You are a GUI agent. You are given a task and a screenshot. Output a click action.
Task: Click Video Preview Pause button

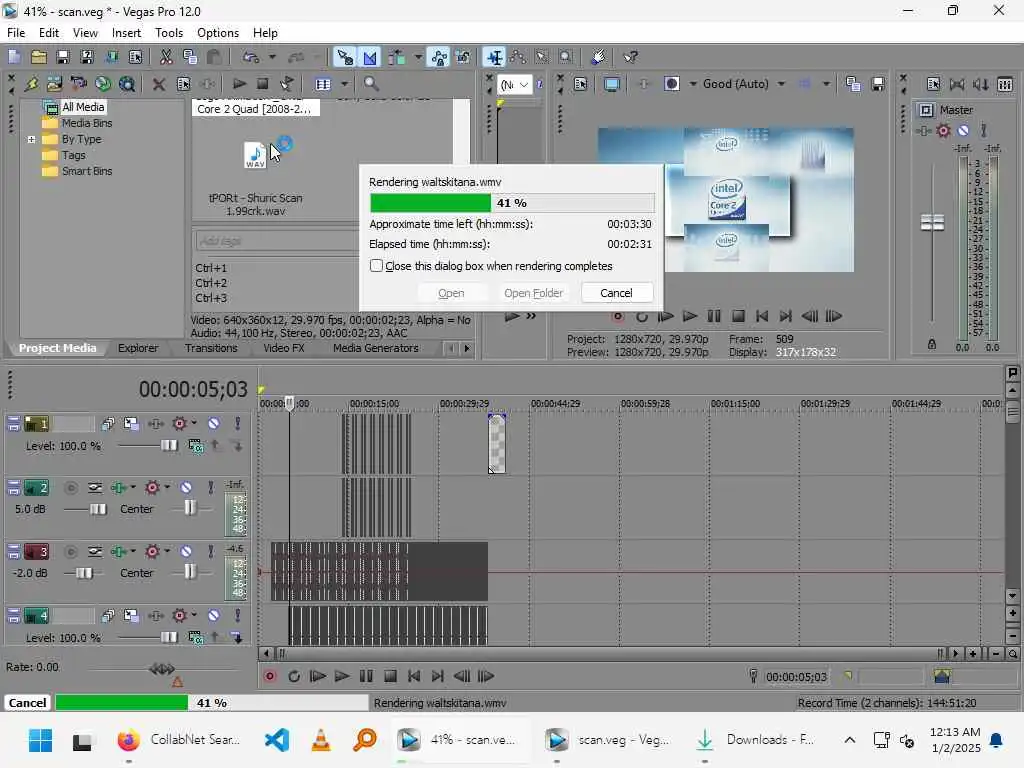pos(714,317)
